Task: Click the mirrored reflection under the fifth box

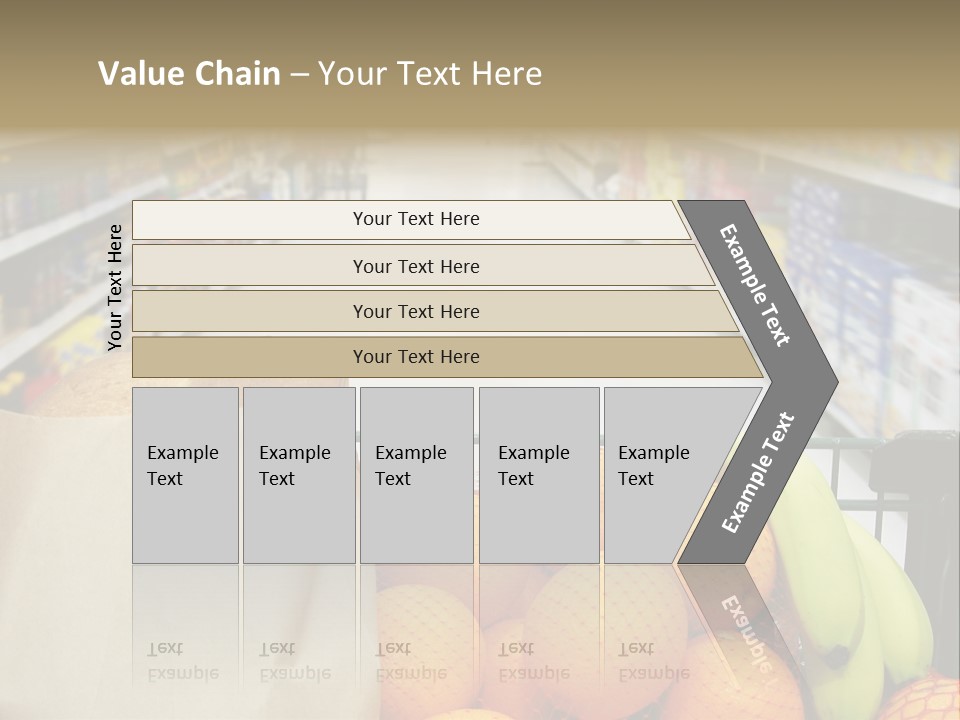Action: click(654, 659)
